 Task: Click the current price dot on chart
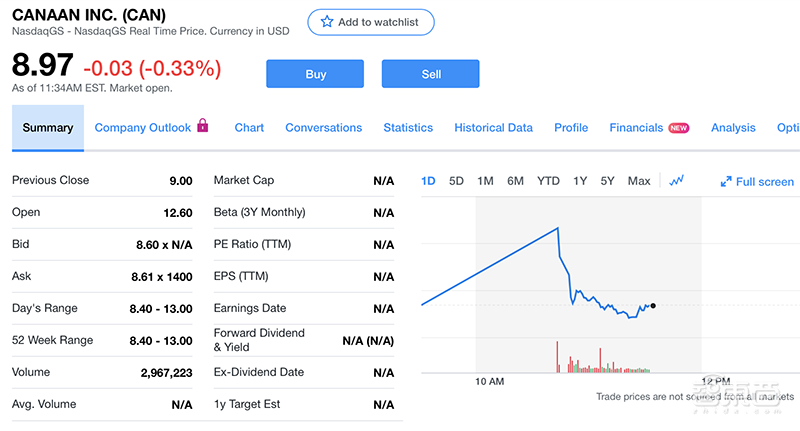click(653, 305)
